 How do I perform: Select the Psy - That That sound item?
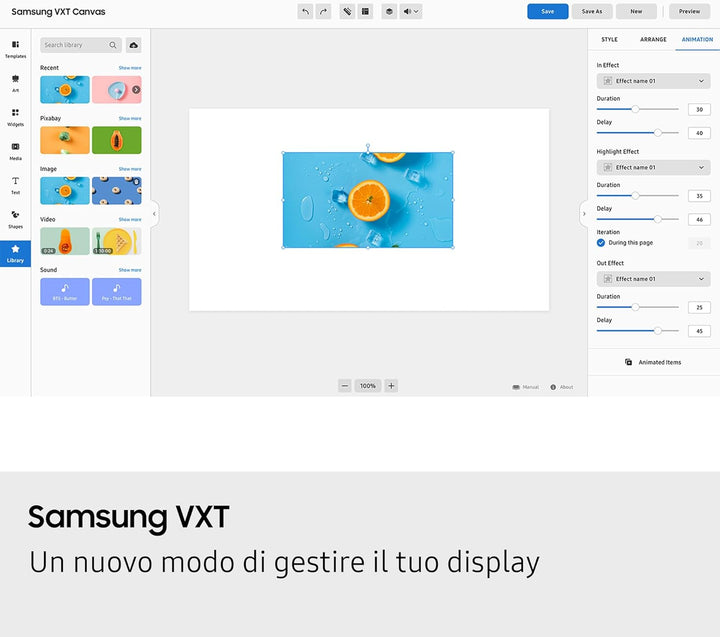click(117, 292)
